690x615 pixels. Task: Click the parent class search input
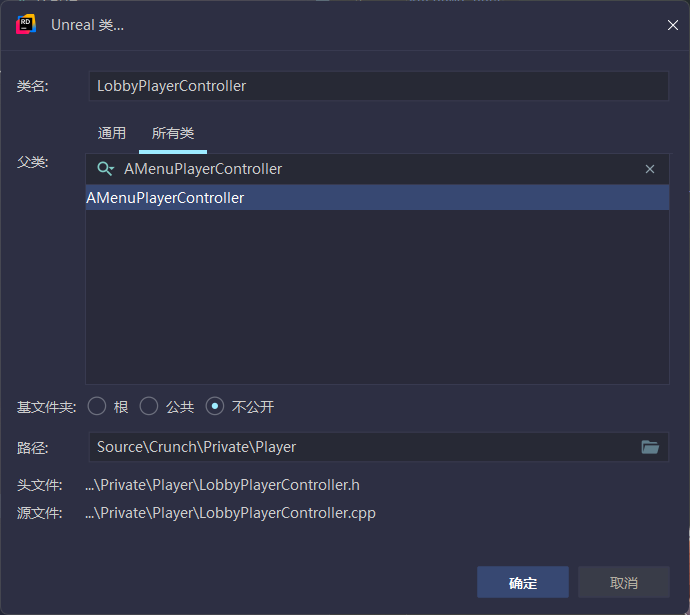378,169
